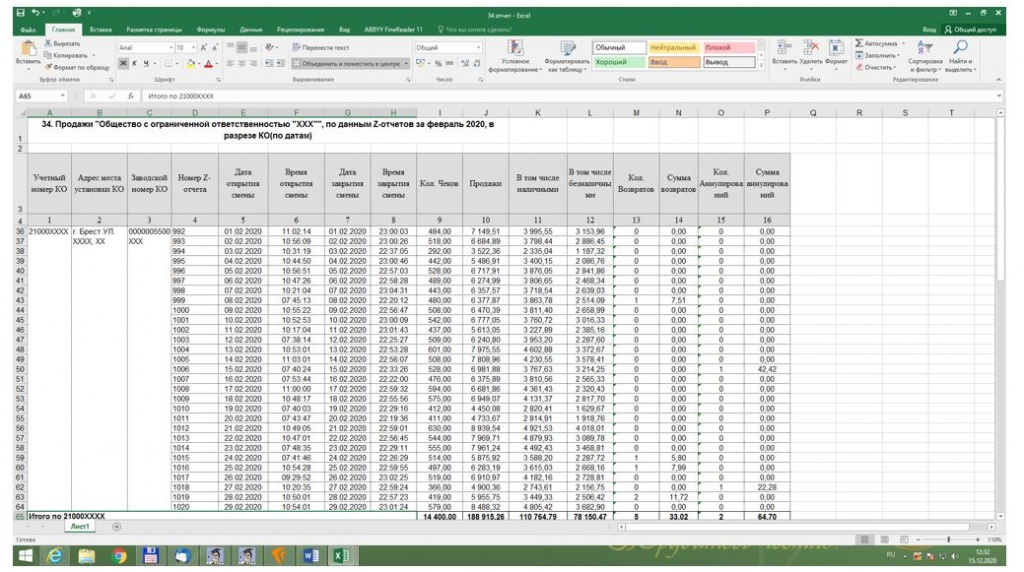Open Internet Explorer from taskbar
Image resolution: width=1024 pixels, height=572 pixels.
pos(55,556)
